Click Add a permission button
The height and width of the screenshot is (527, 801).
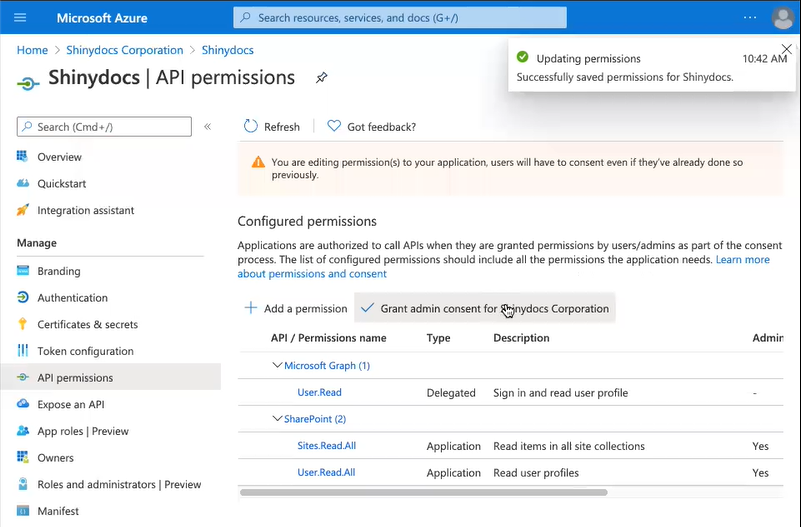(296, 308)
